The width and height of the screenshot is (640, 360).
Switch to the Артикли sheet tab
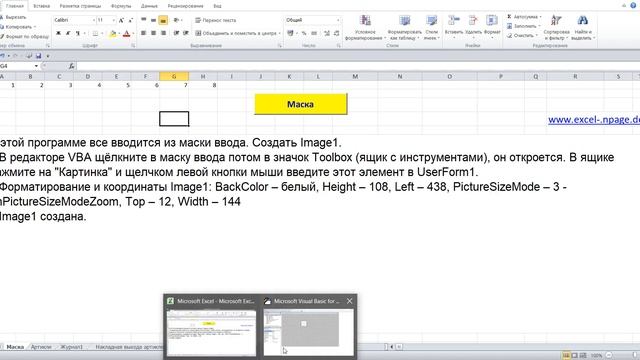point(41,347)
